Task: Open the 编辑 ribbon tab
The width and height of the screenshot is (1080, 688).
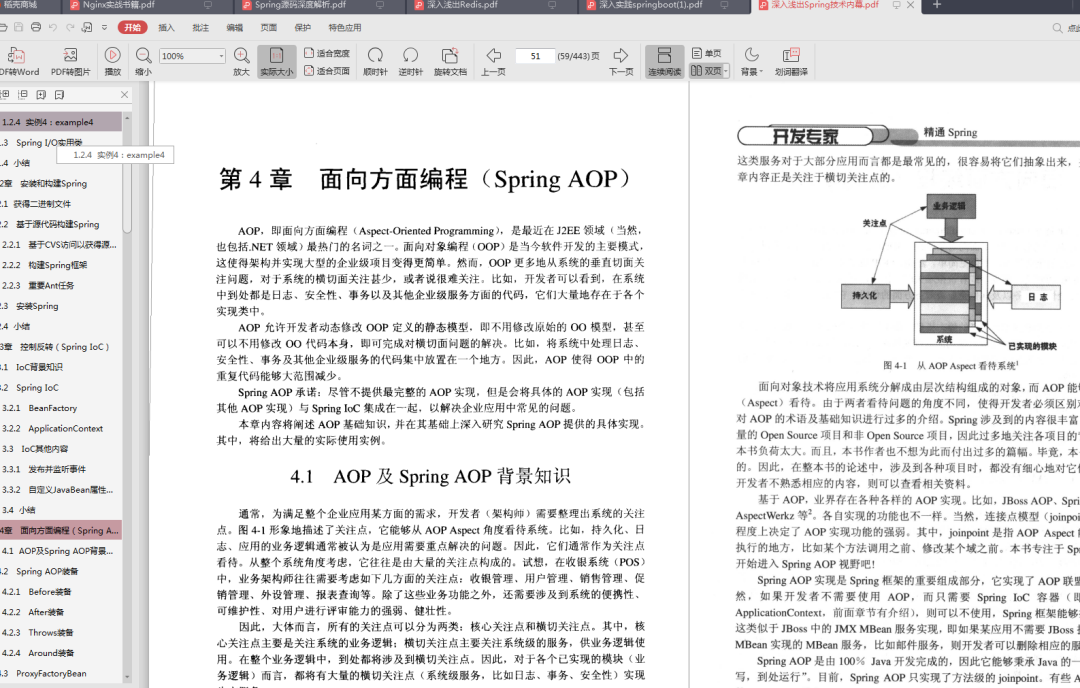Action: pyautogui.click(x=234, y=28)
